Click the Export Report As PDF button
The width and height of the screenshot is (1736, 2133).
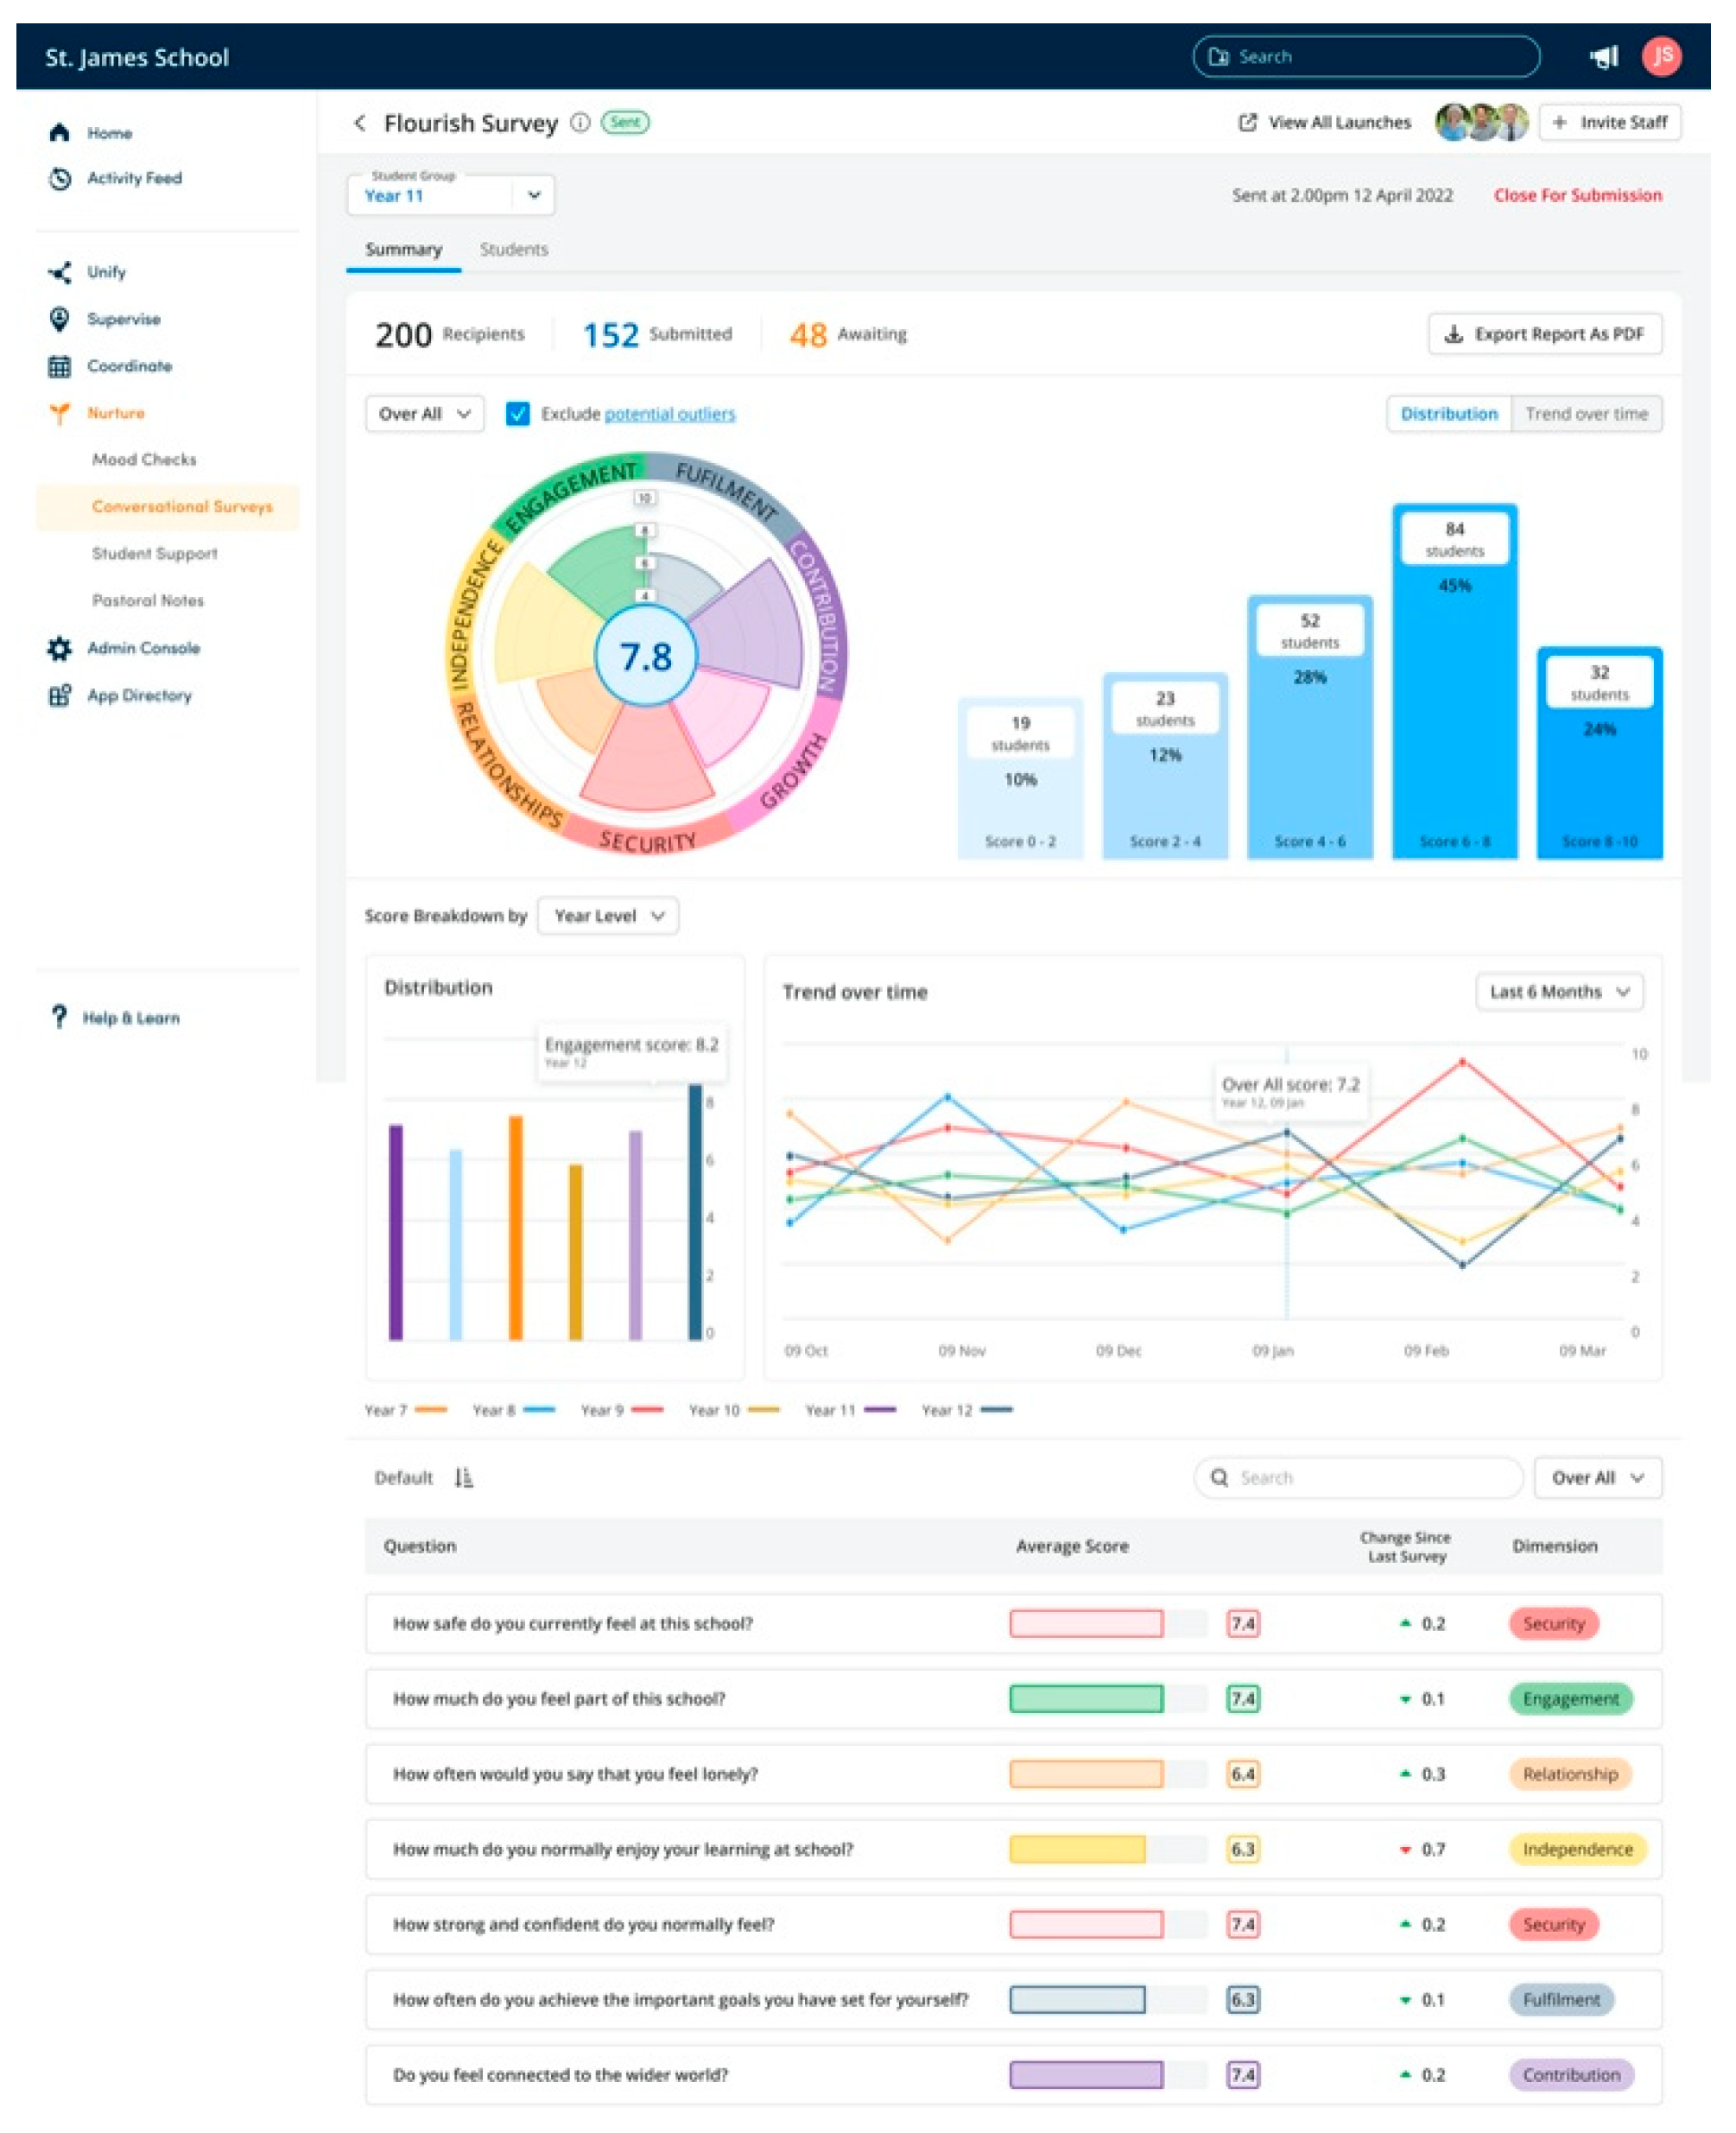click(1544, 334)
